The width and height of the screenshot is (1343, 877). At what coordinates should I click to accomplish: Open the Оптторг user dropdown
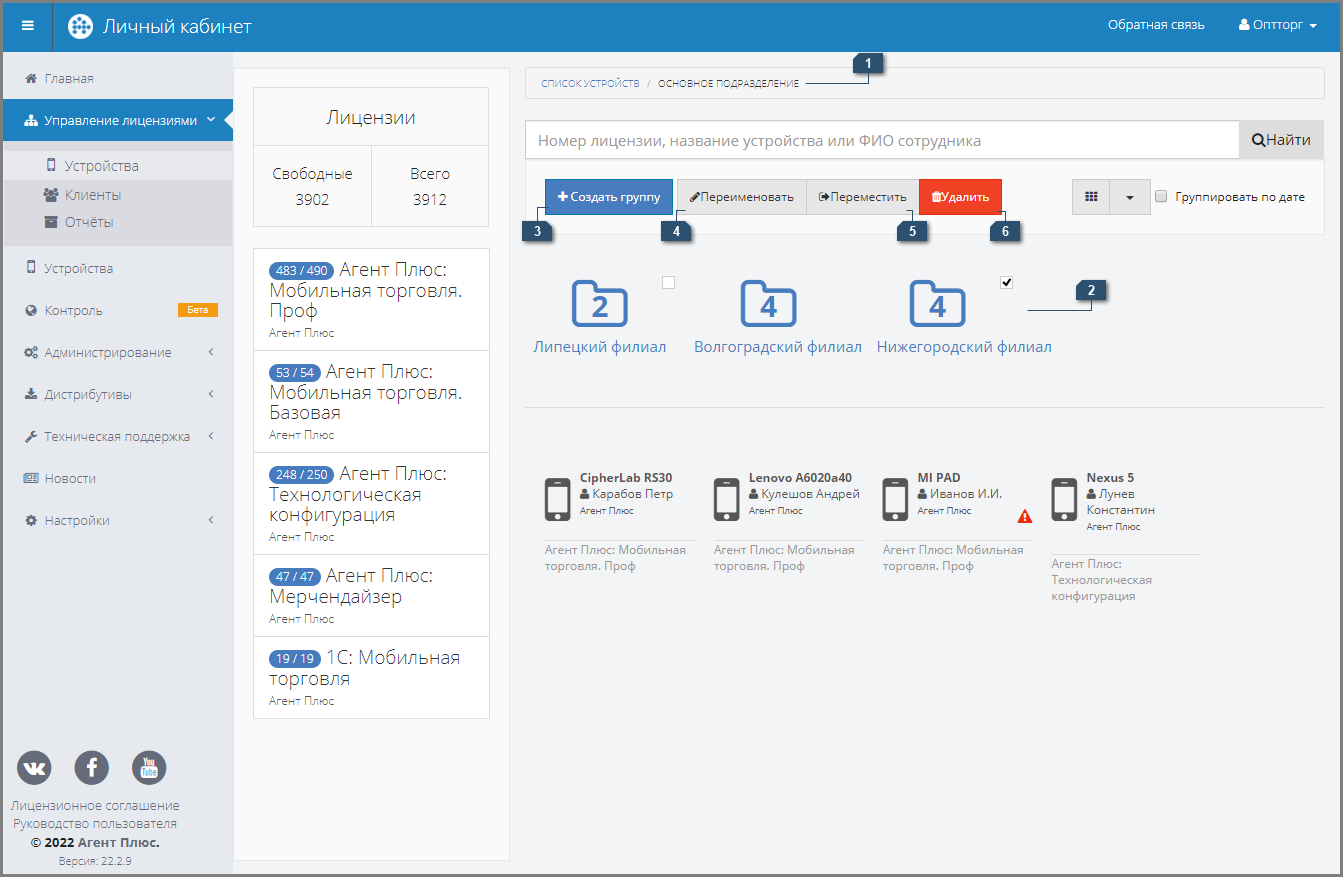pos(1277,25)
